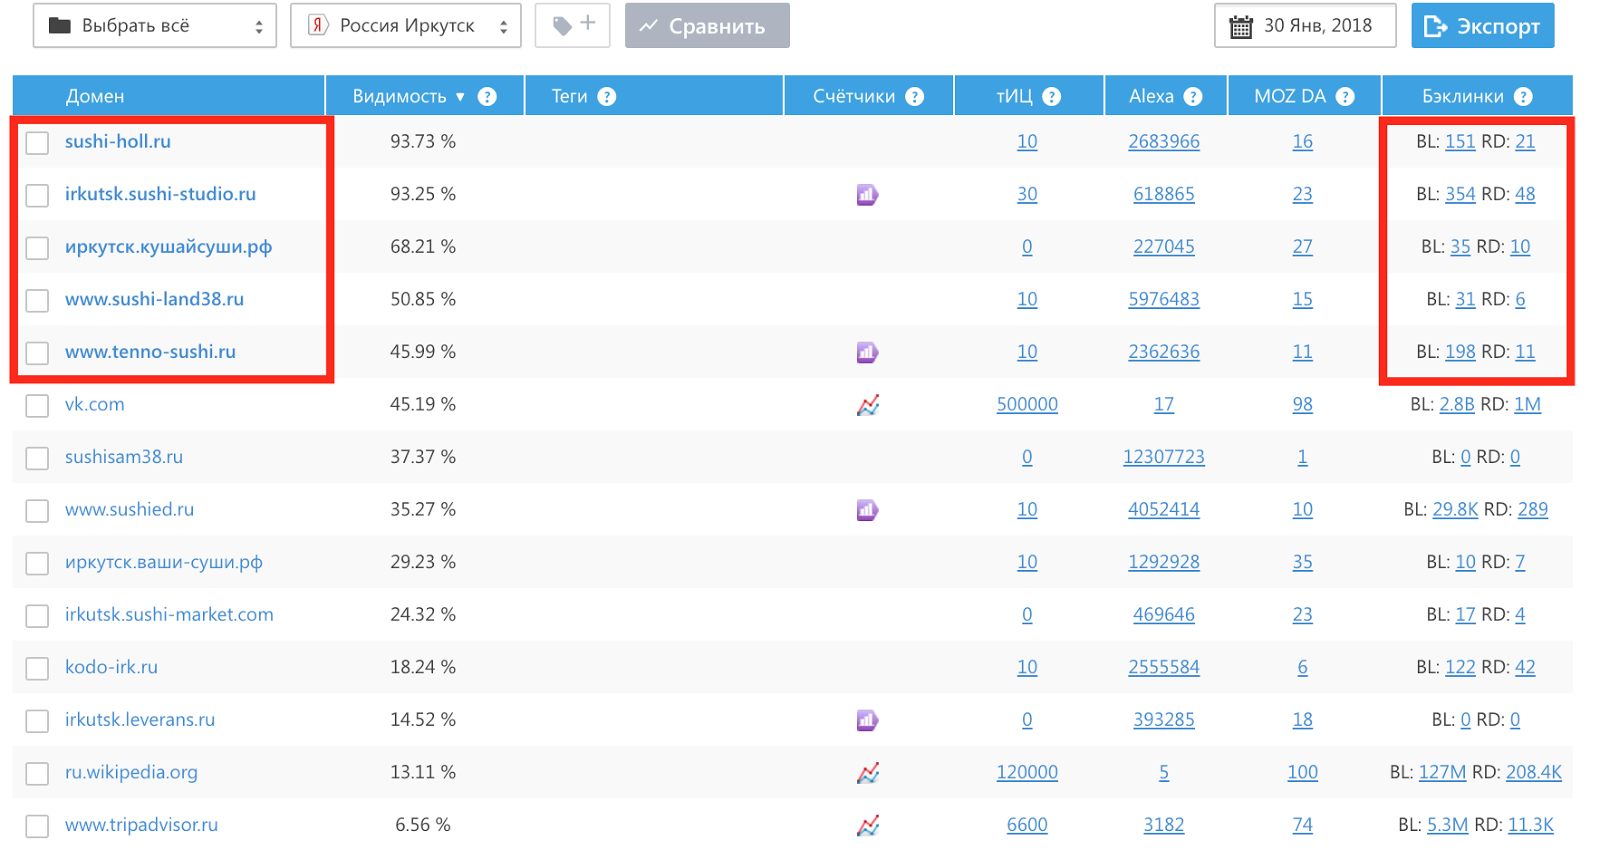This screenshot has height=850, width=1600.
Task: Click the help icon beside Бэклинки header
Action: point(1523,97)
